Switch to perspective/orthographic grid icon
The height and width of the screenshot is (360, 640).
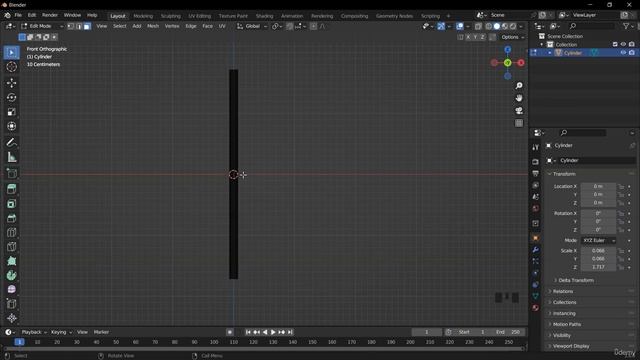[519, 123]
